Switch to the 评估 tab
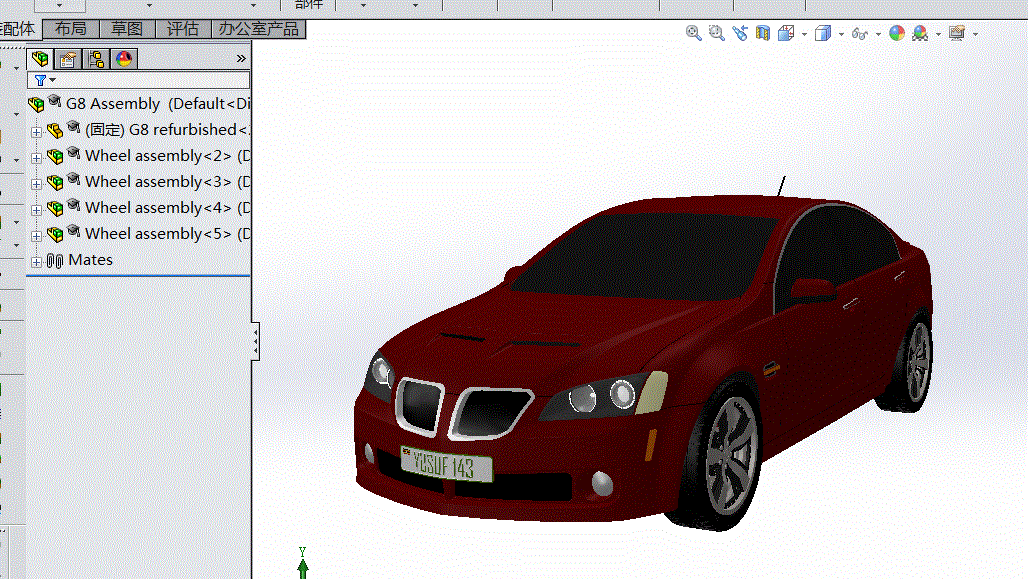 tap(182, 29)
